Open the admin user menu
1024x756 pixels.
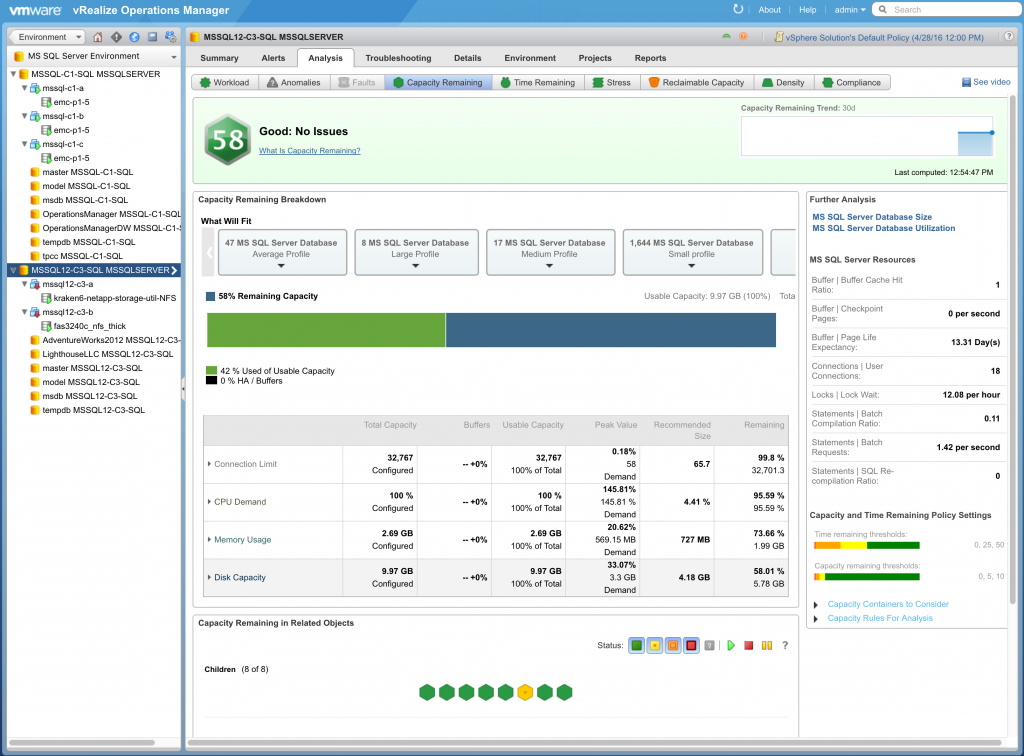click(850, 10)
